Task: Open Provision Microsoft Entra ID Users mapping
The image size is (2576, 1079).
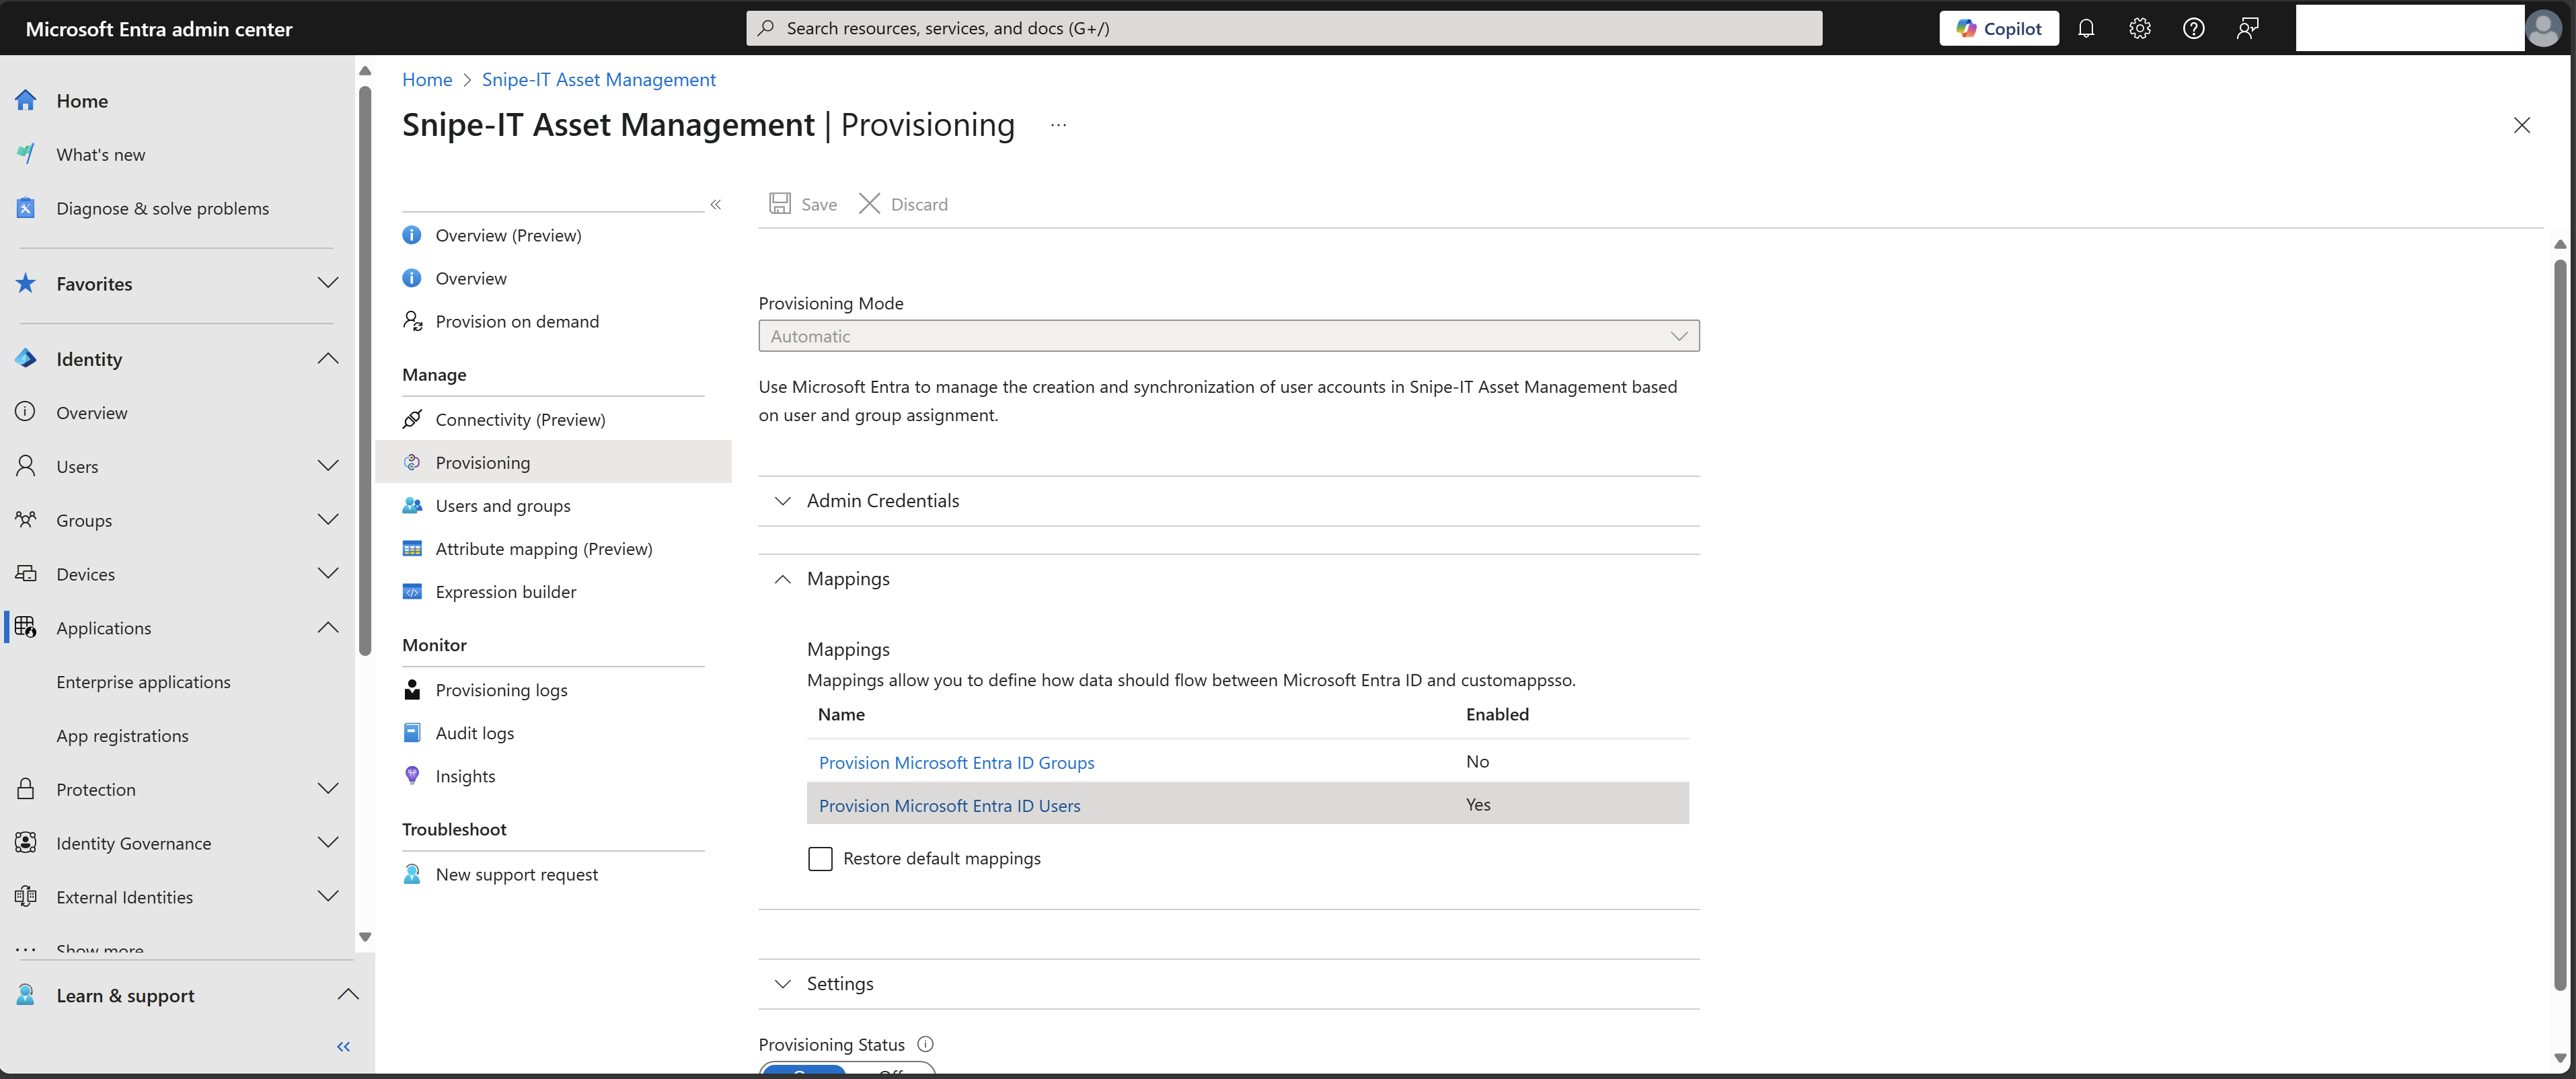Action: point(949,805)
